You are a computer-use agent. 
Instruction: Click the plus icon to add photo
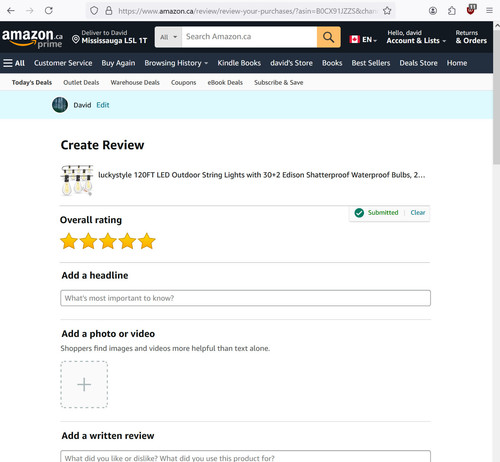[x=84, y=384]
